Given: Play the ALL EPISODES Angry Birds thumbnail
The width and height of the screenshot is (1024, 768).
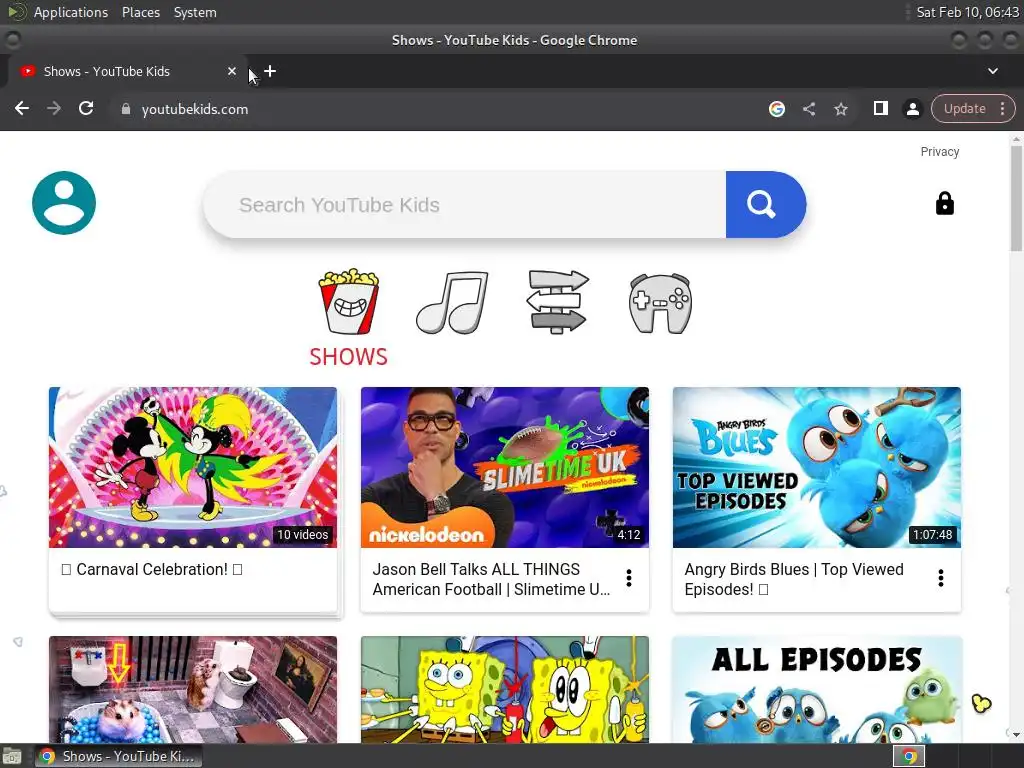Looking at the screenshot, I should pyautogui.click(x=816, y=690).
